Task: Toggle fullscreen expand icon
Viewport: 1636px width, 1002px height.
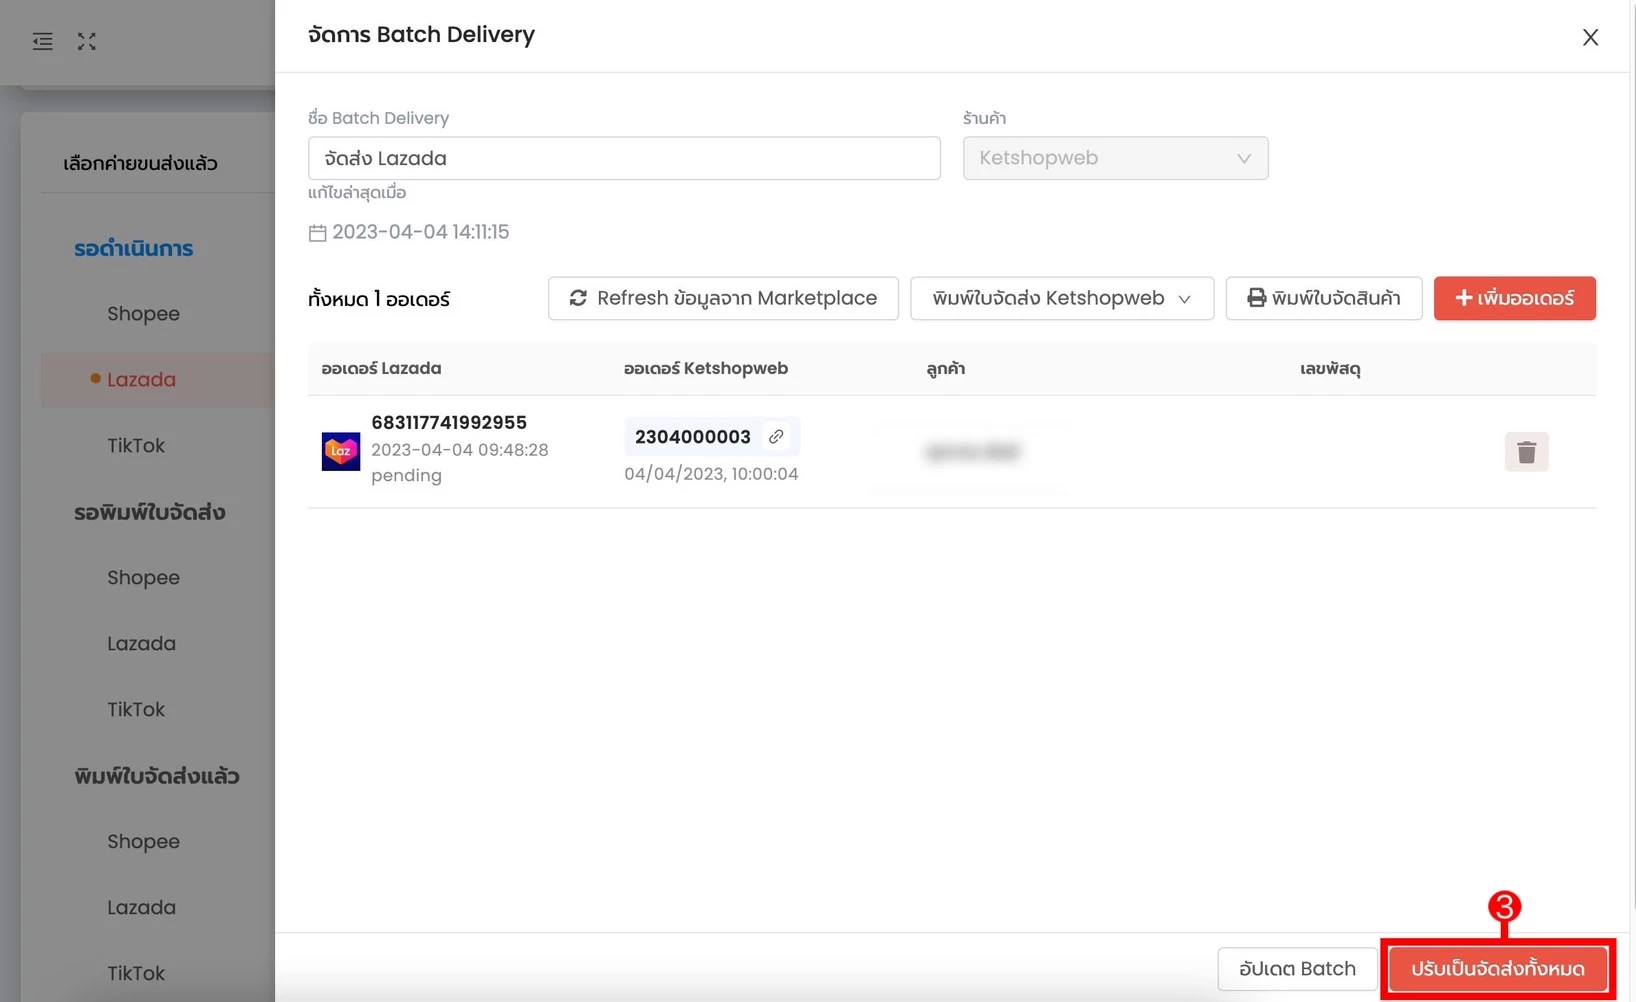Action: (x=87, y=41)
